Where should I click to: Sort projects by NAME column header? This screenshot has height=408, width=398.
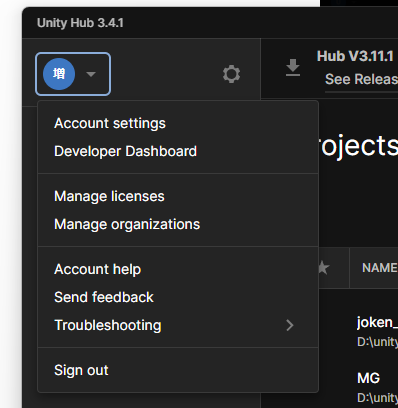pyautogui.click(x=380, y=268)
